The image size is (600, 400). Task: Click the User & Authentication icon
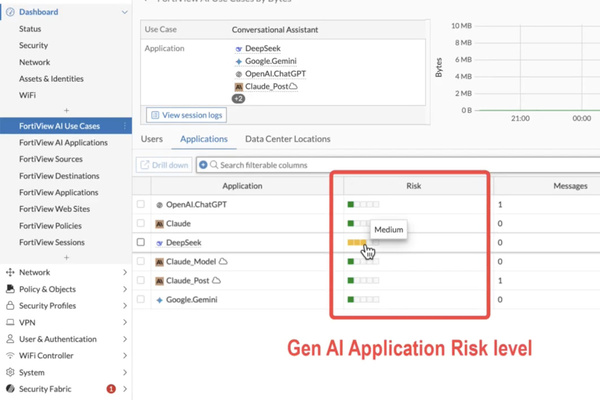coord(10,338)
